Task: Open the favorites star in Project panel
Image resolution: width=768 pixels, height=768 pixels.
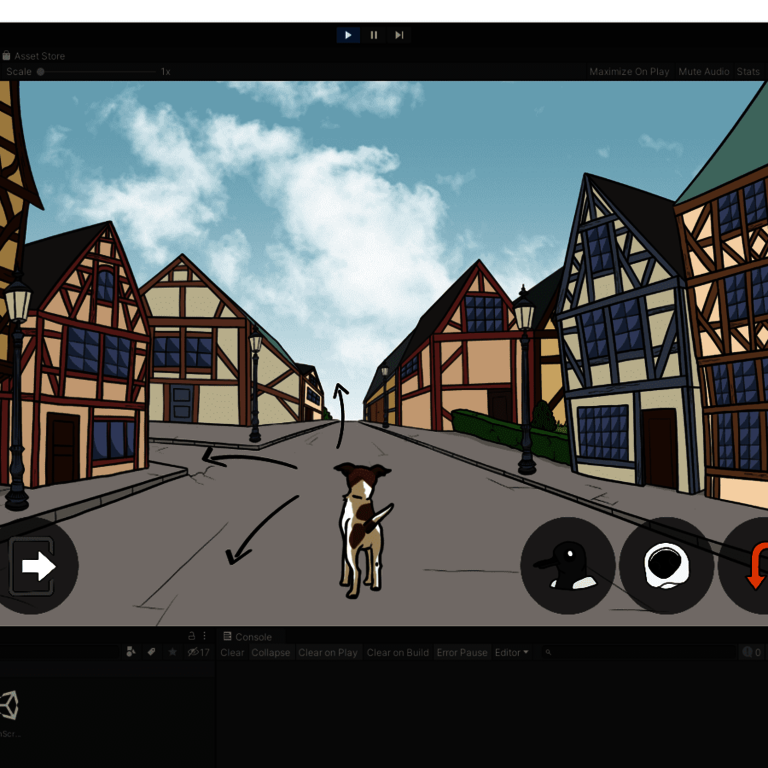Action: (172, 652)
